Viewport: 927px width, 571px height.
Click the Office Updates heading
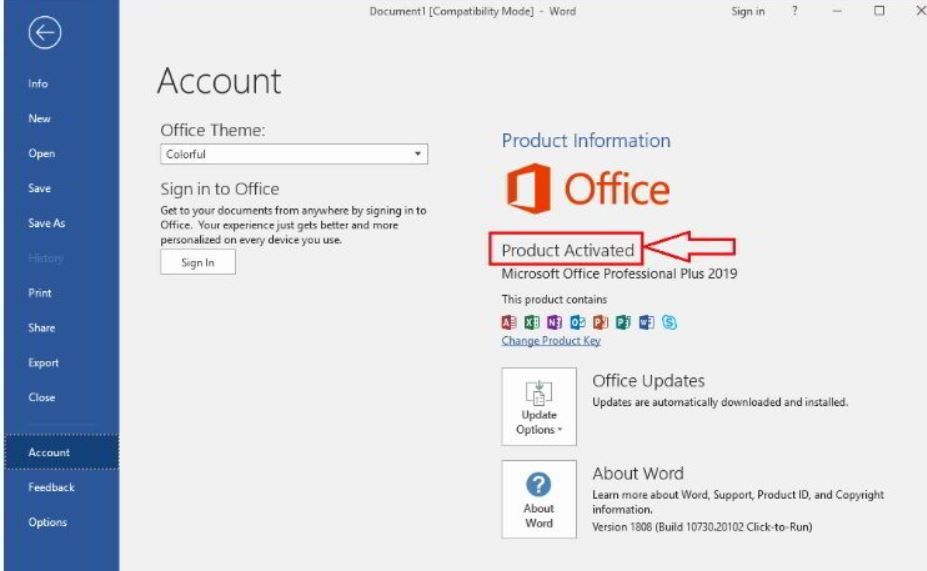pos(649,381)
